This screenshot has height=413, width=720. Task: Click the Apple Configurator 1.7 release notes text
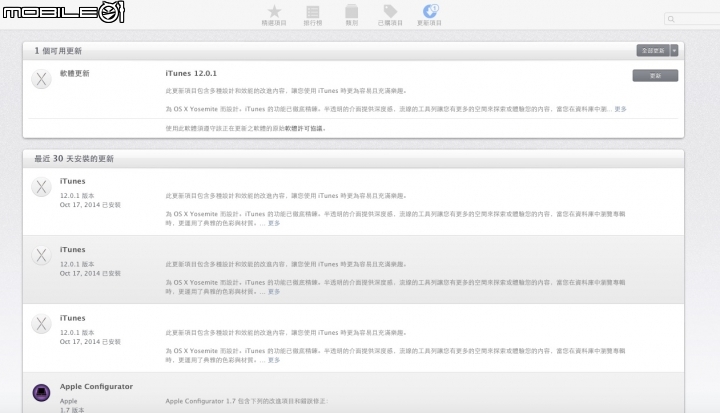click(x=247, y=401)
